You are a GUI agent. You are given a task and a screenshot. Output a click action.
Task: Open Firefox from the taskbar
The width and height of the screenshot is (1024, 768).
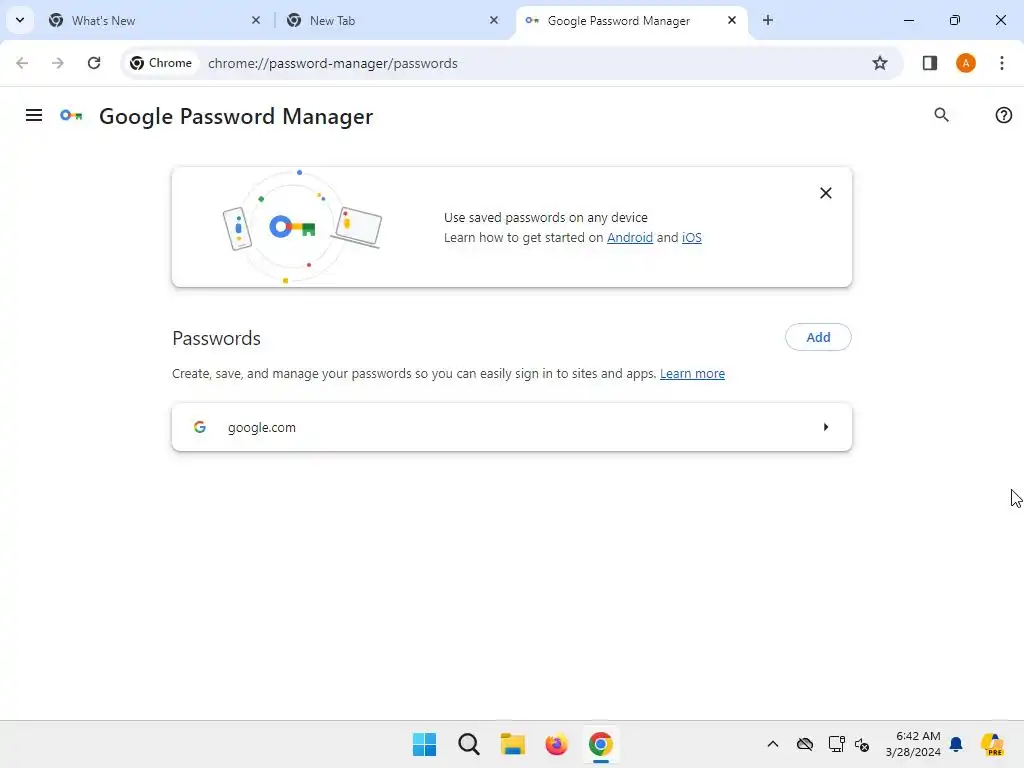click(x=556, y=744)
